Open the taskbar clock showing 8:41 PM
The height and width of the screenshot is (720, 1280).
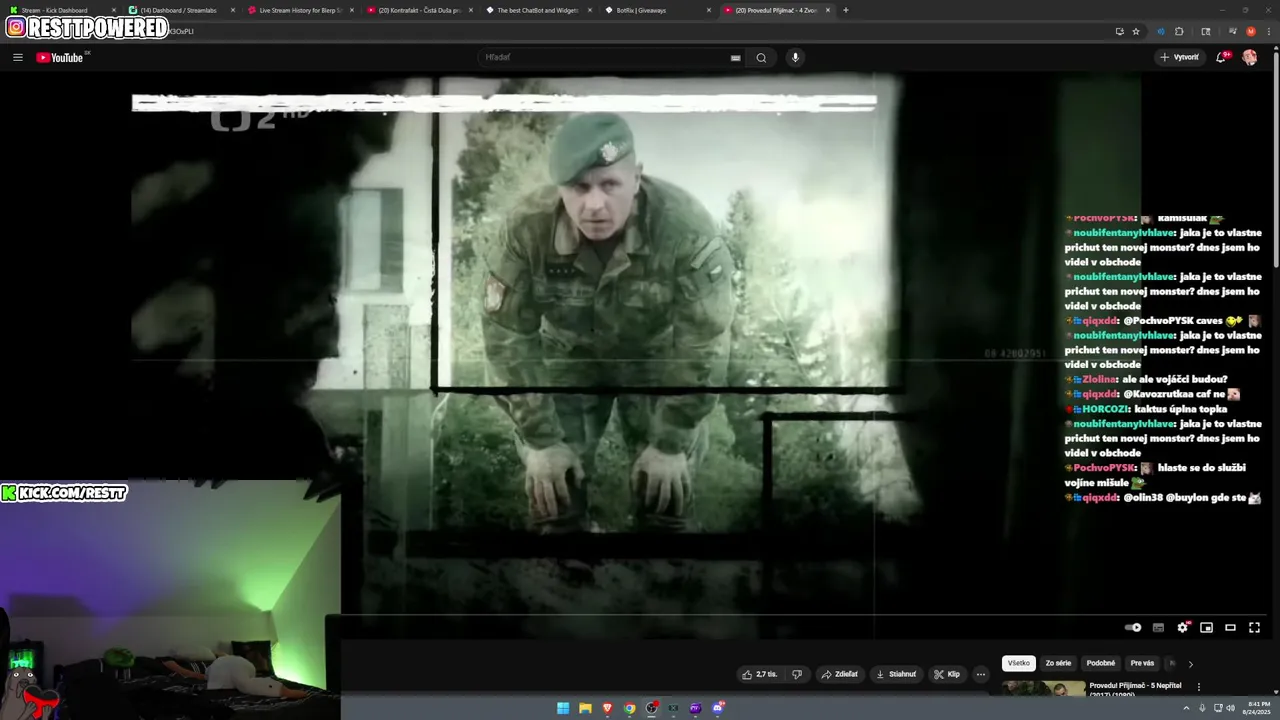[x=1256, y=708]
